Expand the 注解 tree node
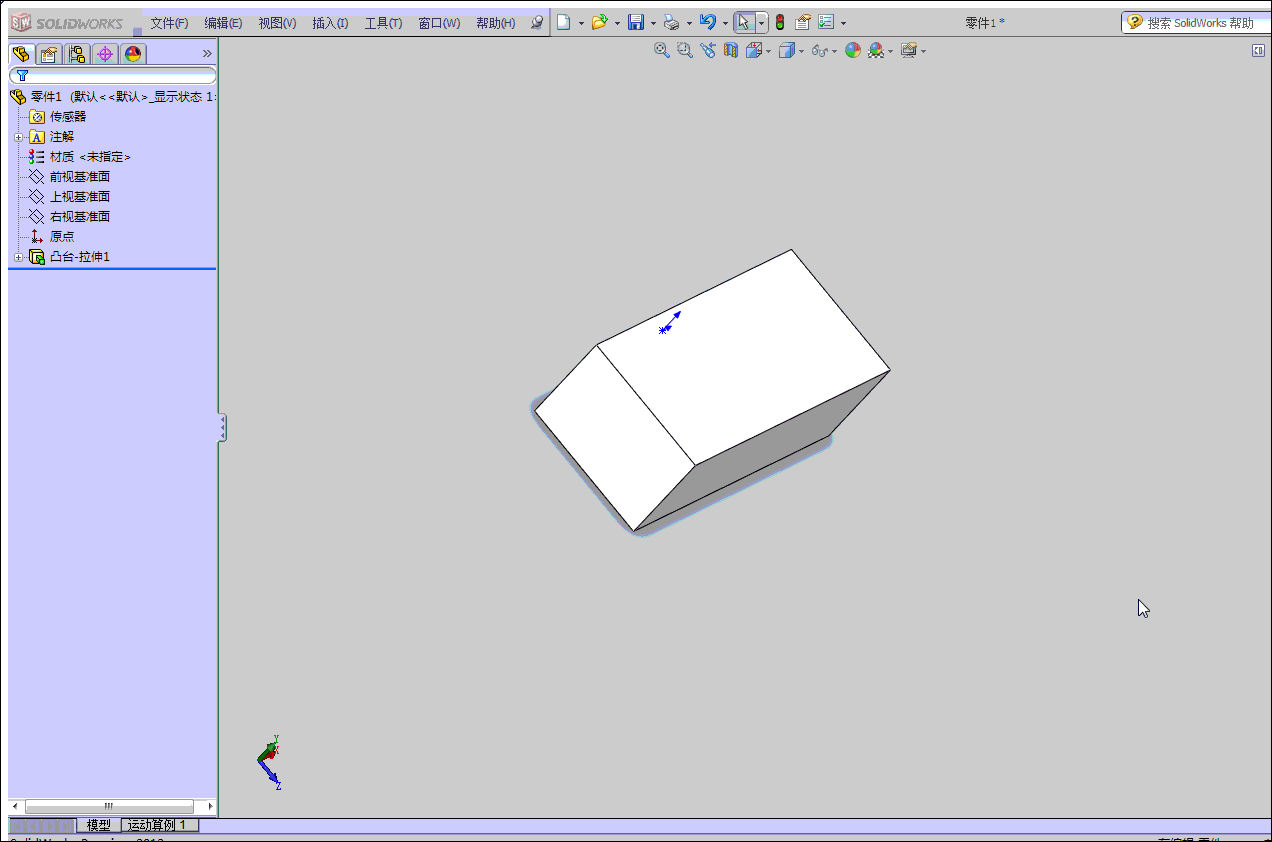Screen dimensions: 1272x842 click(x=18, y=137)
